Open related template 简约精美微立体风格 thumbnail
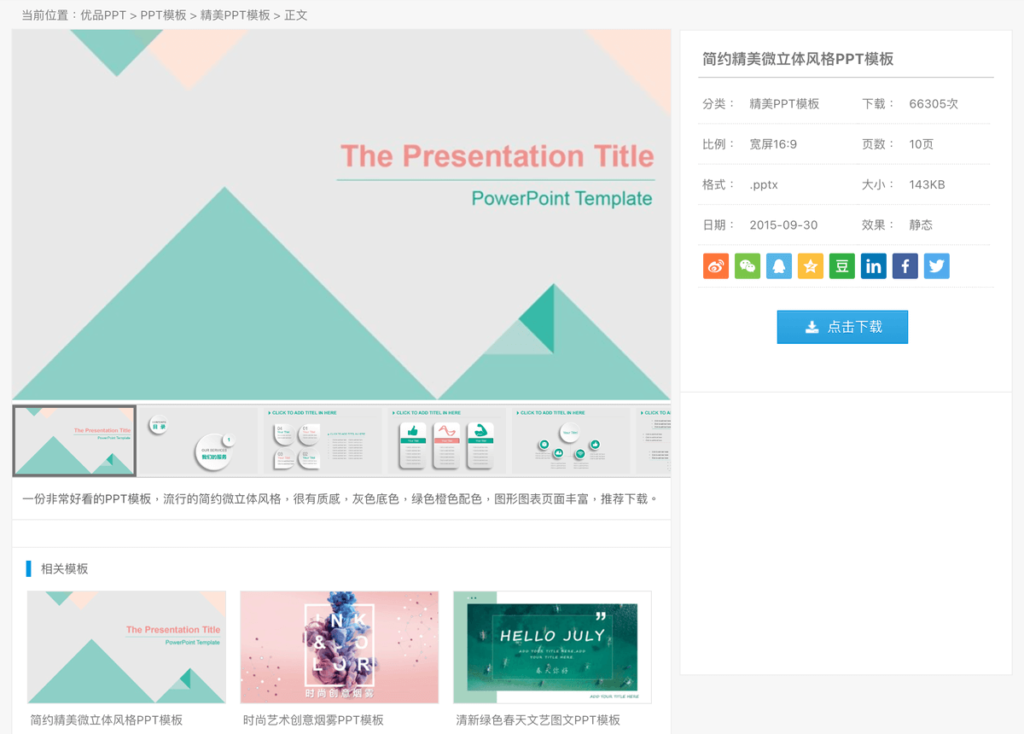 tap(127, 647)
